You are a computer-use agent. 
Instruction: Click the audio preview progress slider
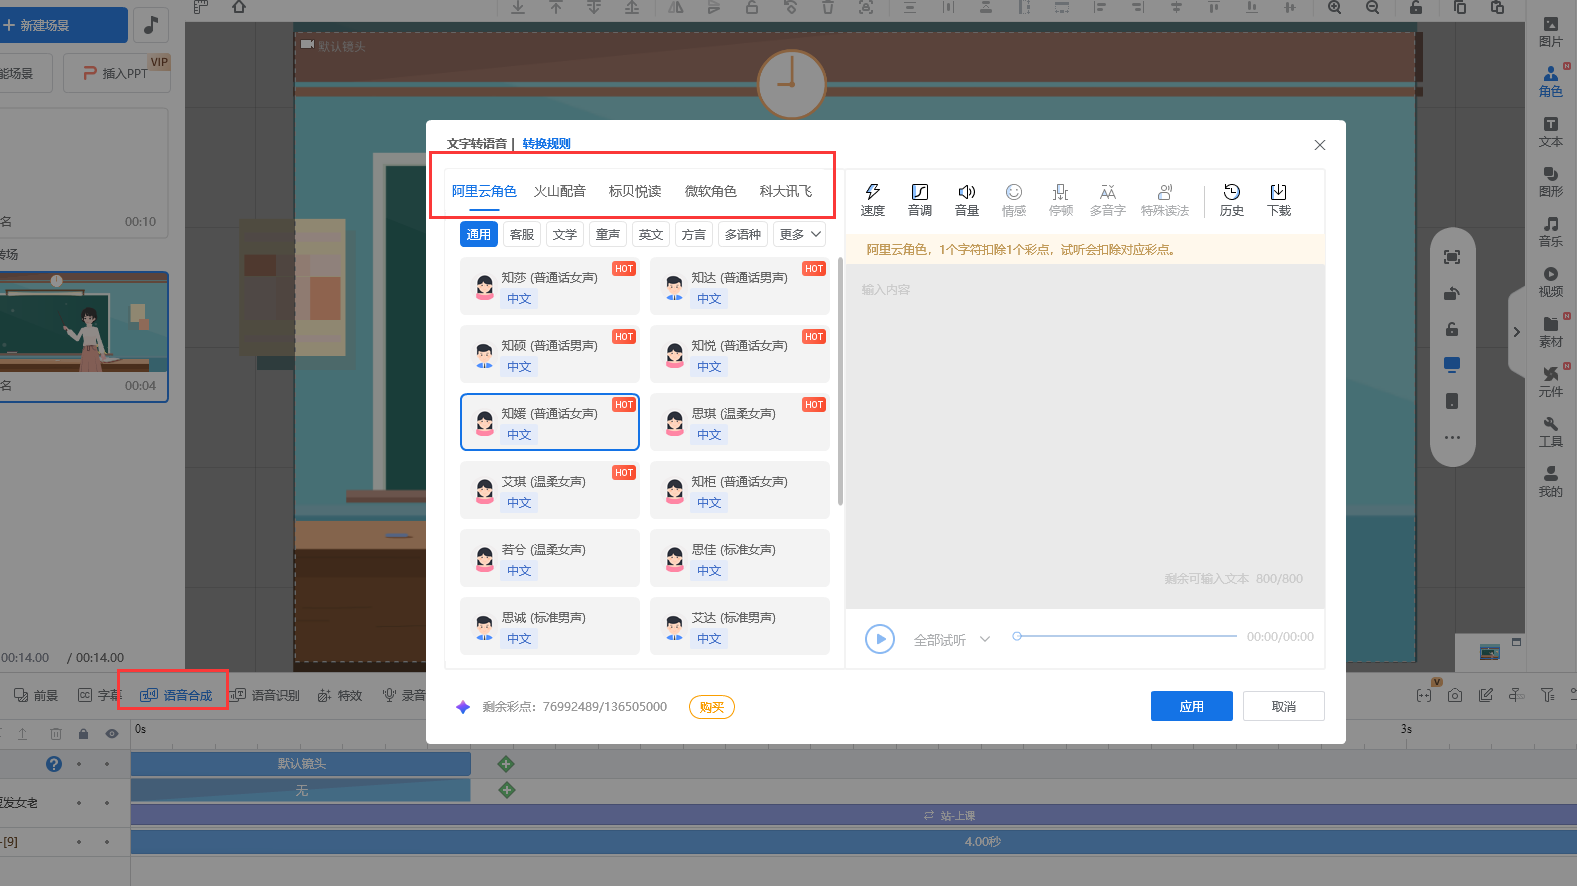pos(1125,636)
